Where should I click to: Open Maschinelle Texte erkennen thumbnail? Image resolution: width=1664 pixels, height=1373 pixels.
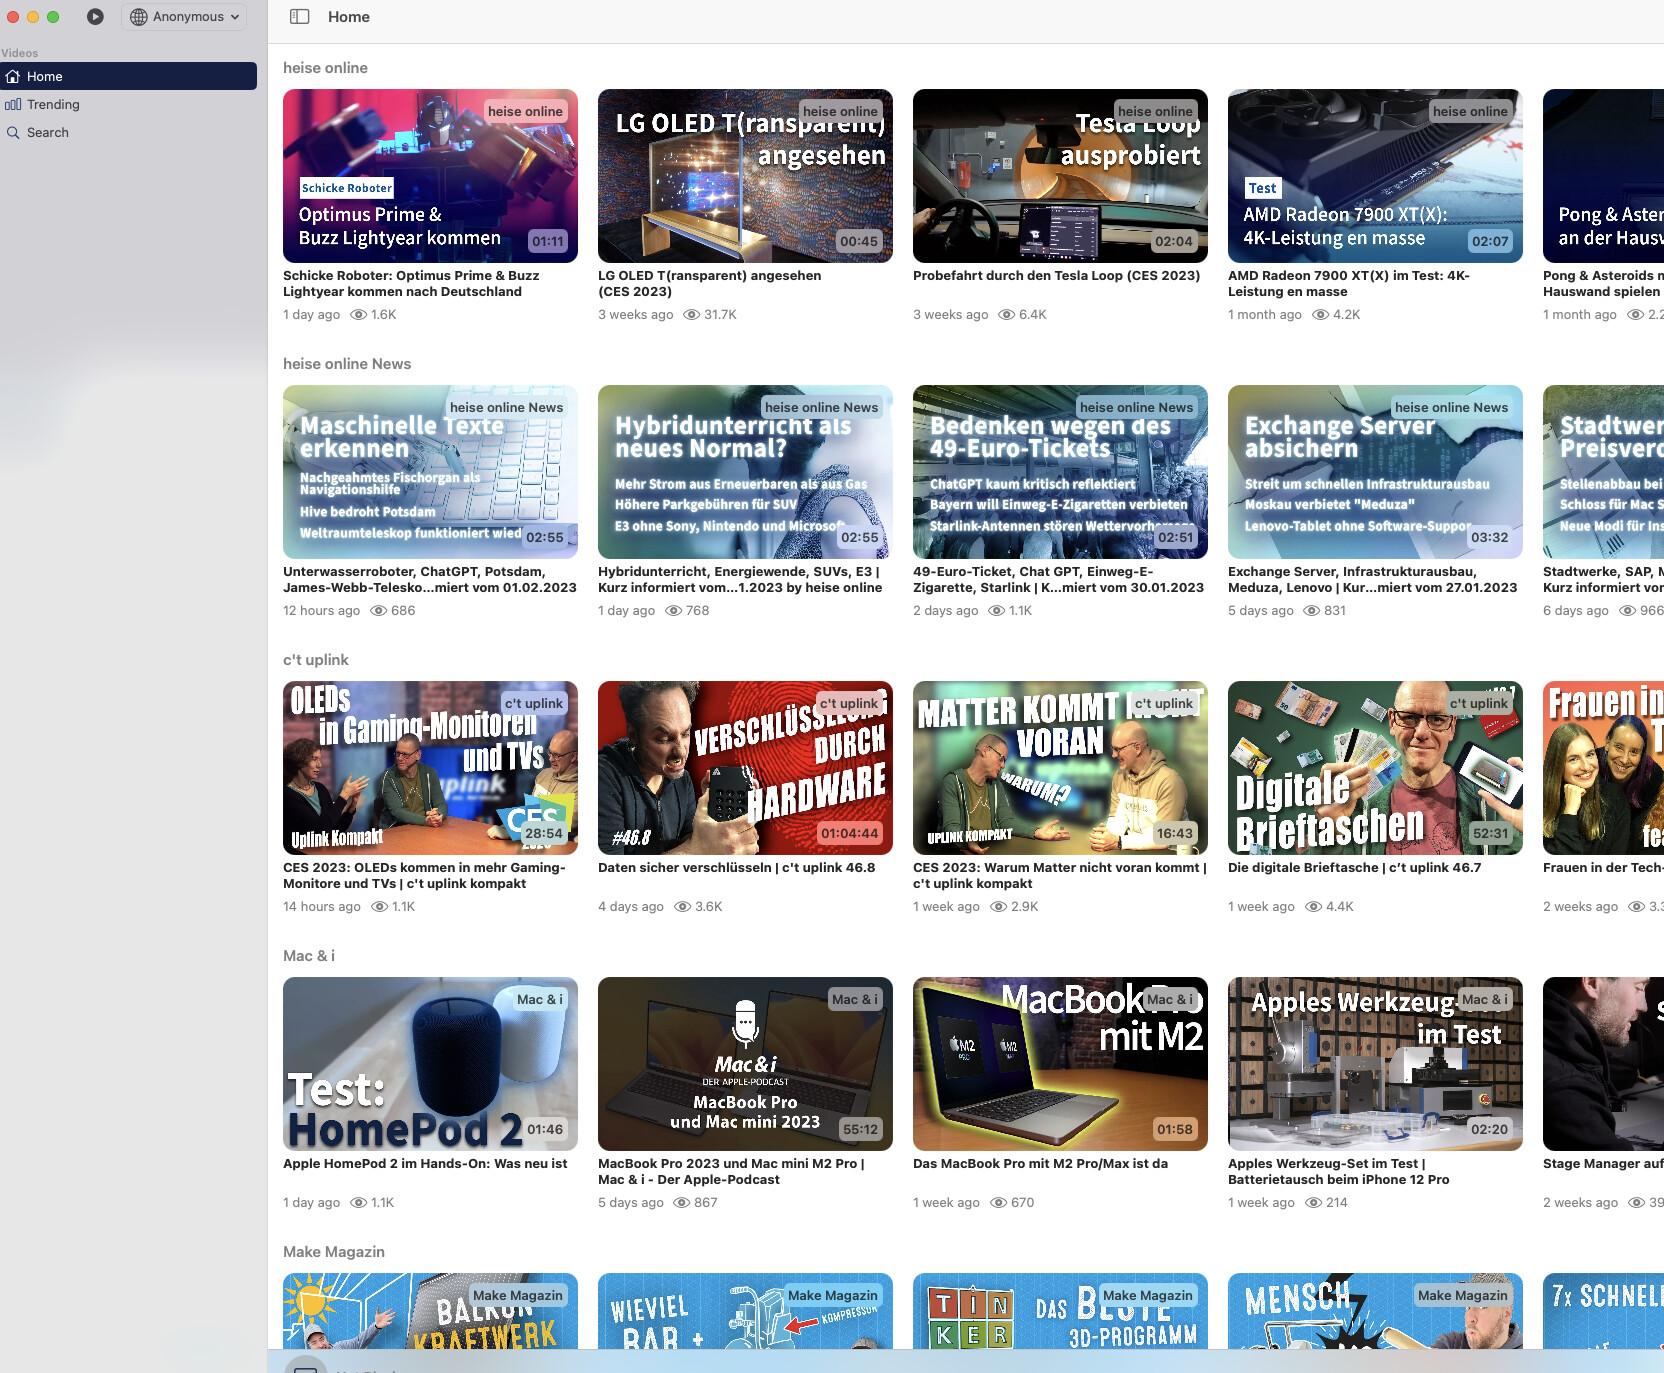[430, 472]
